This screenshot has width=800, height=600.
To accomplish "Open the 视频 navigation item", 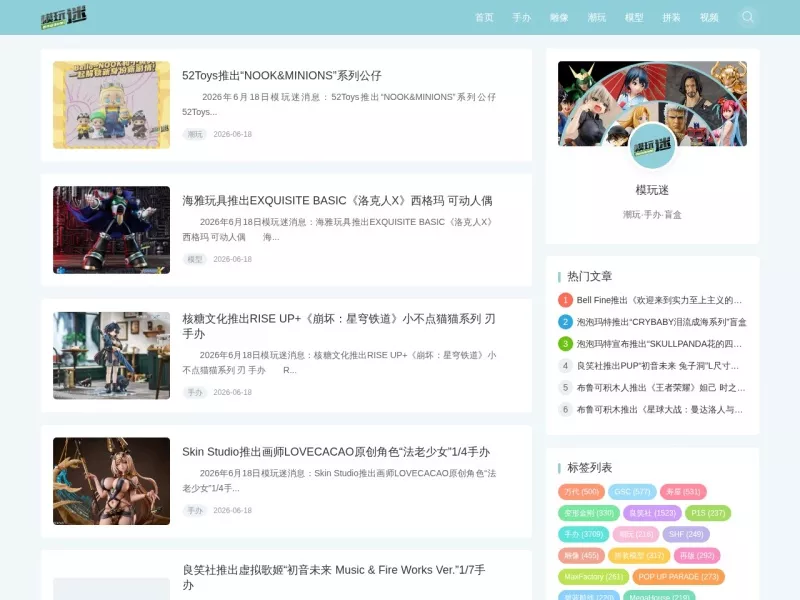I will pos(709,18).
